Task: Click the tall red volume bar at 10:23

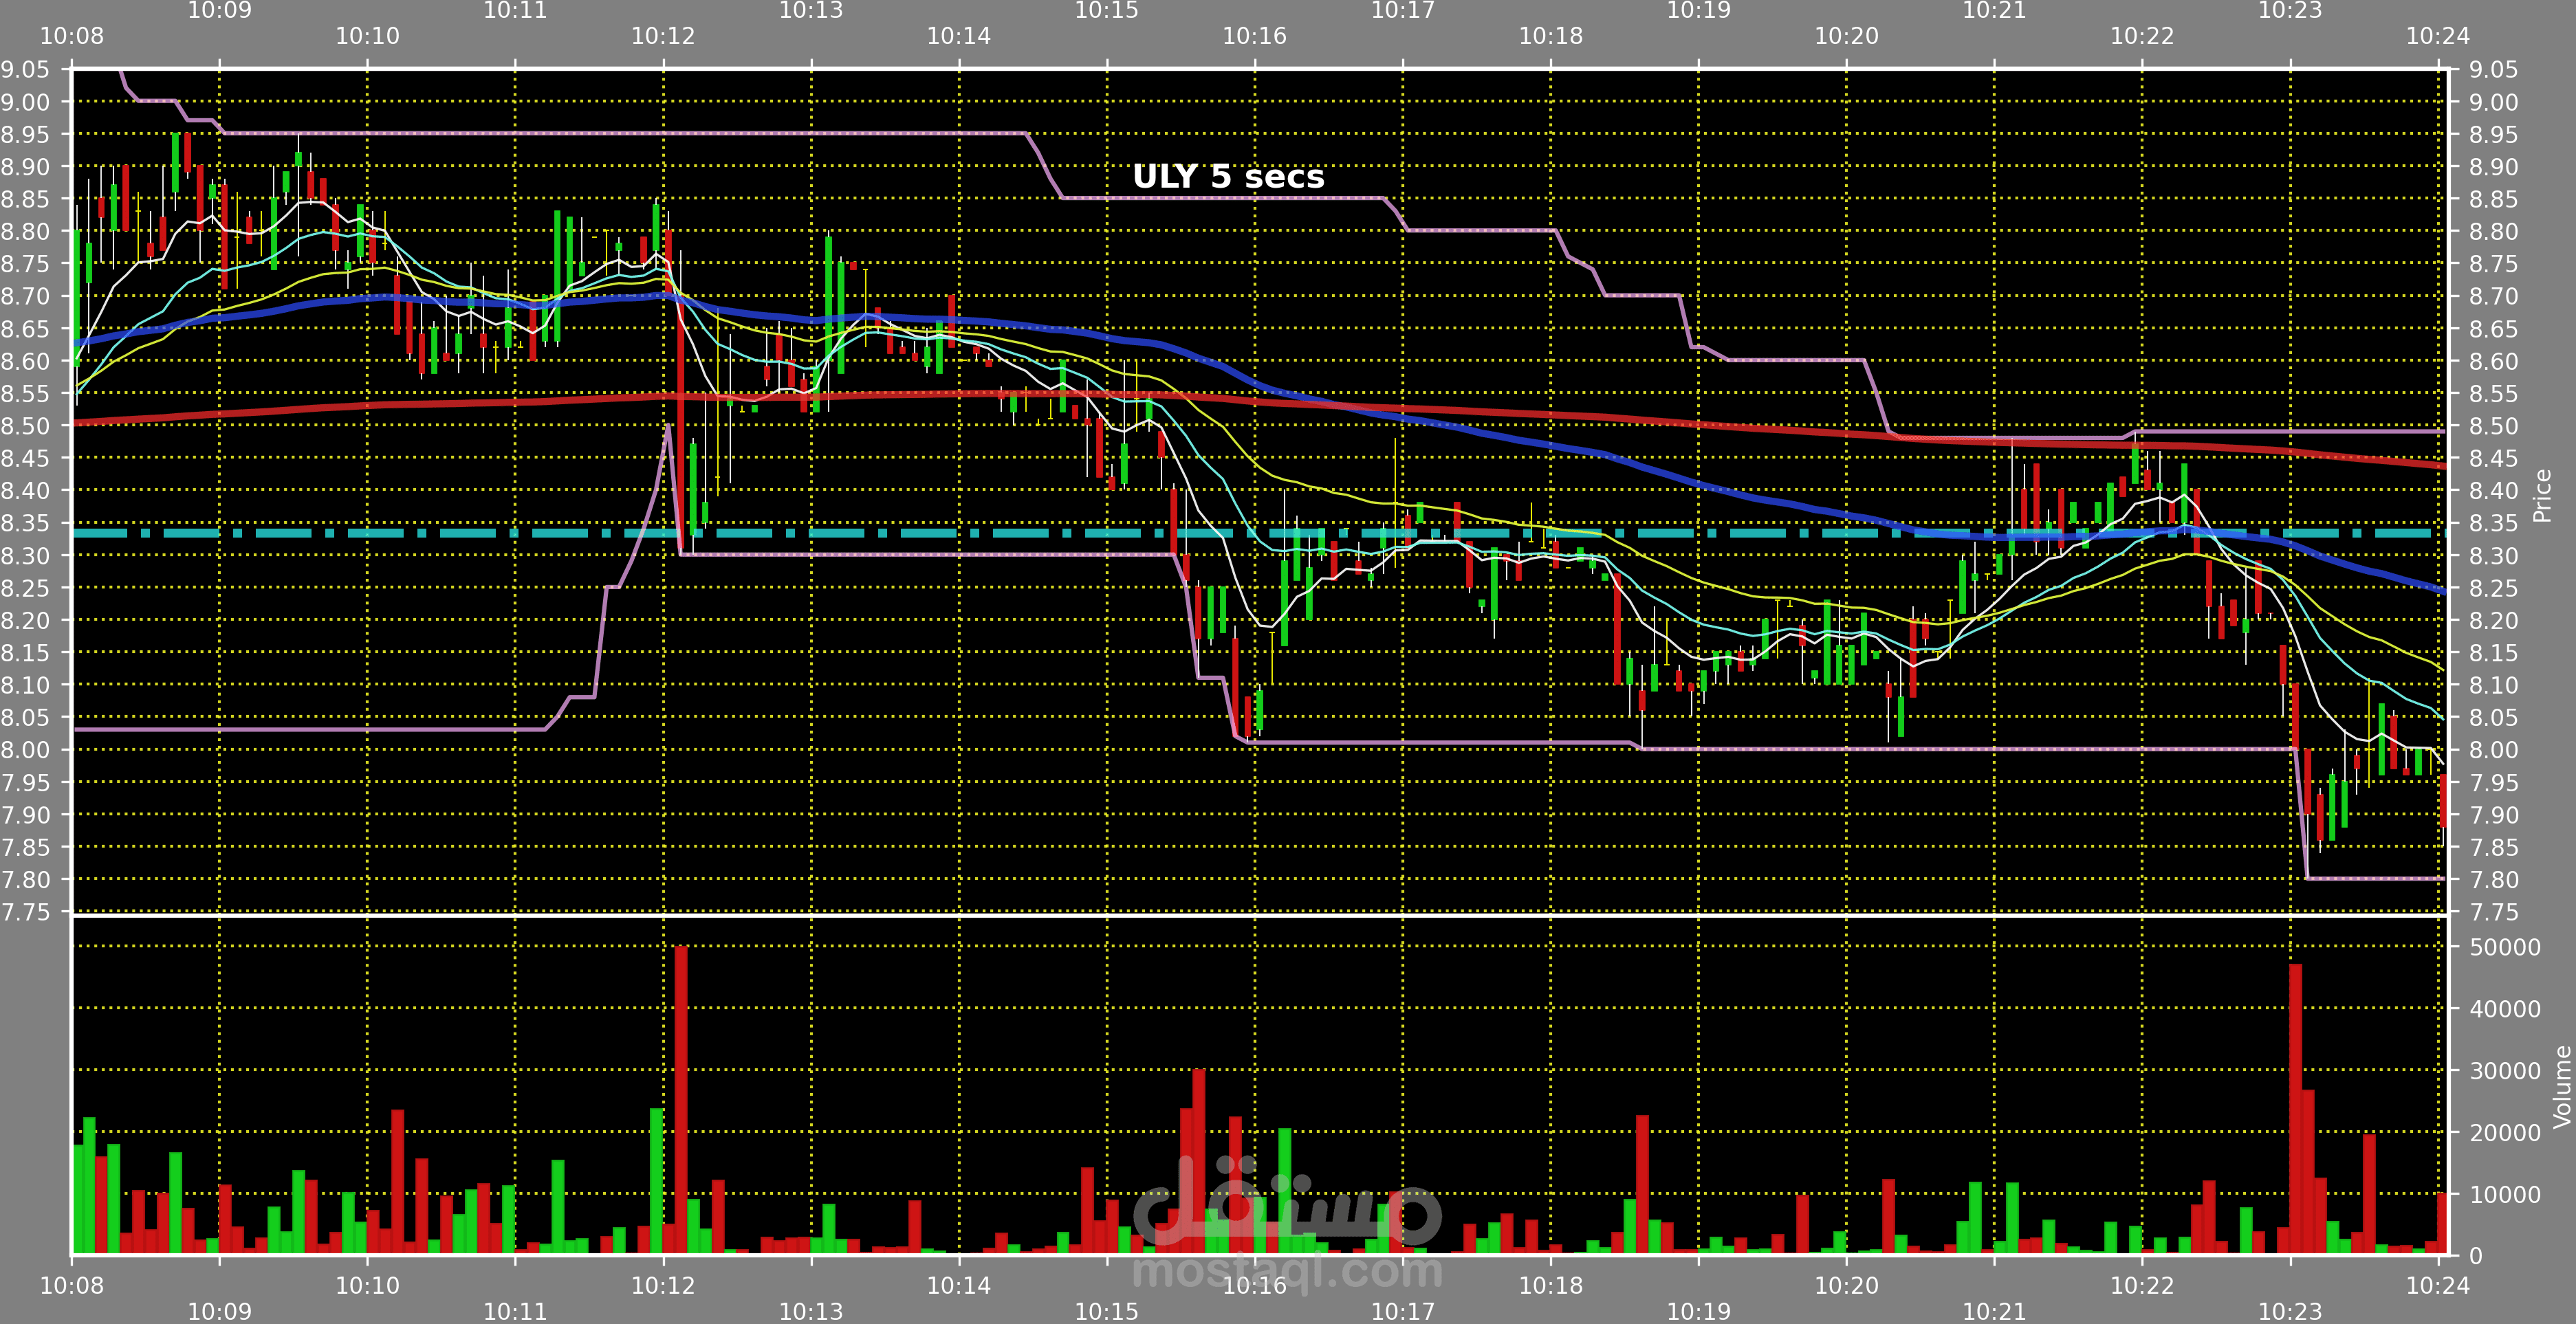Action: (2295, 1110)
